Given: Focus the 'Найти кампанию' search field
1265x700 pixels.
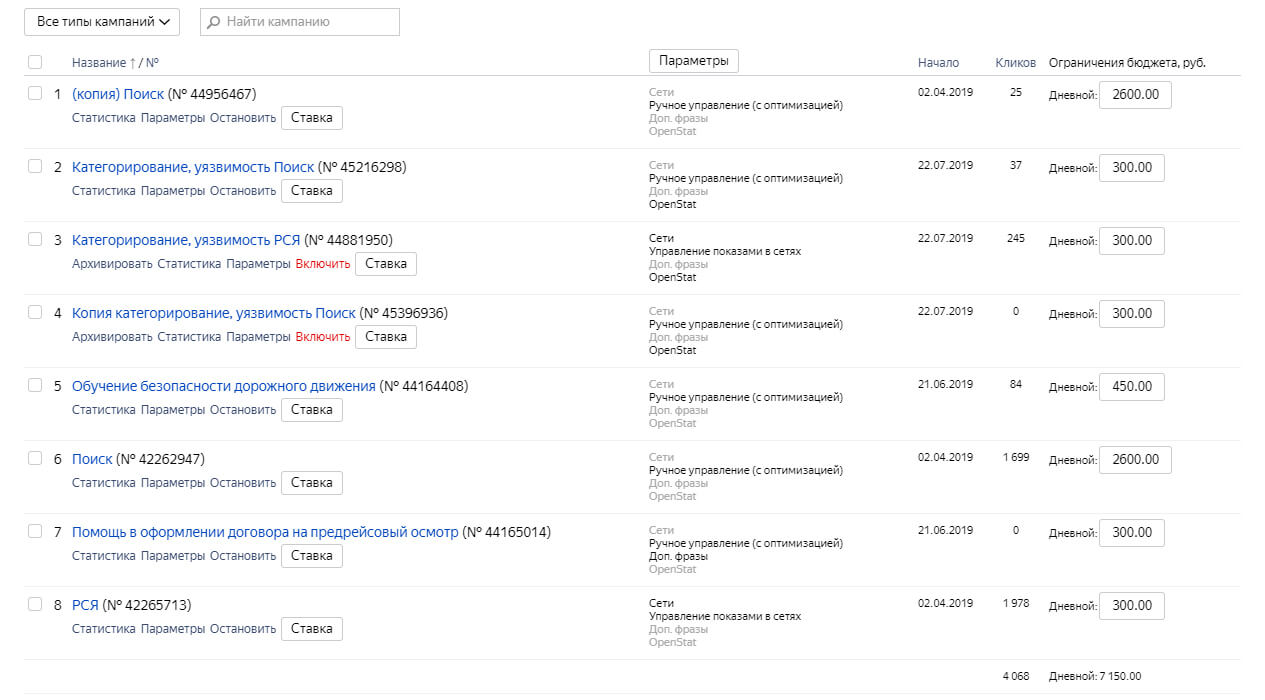Looking at the screenshot, I should pos(300,21).
